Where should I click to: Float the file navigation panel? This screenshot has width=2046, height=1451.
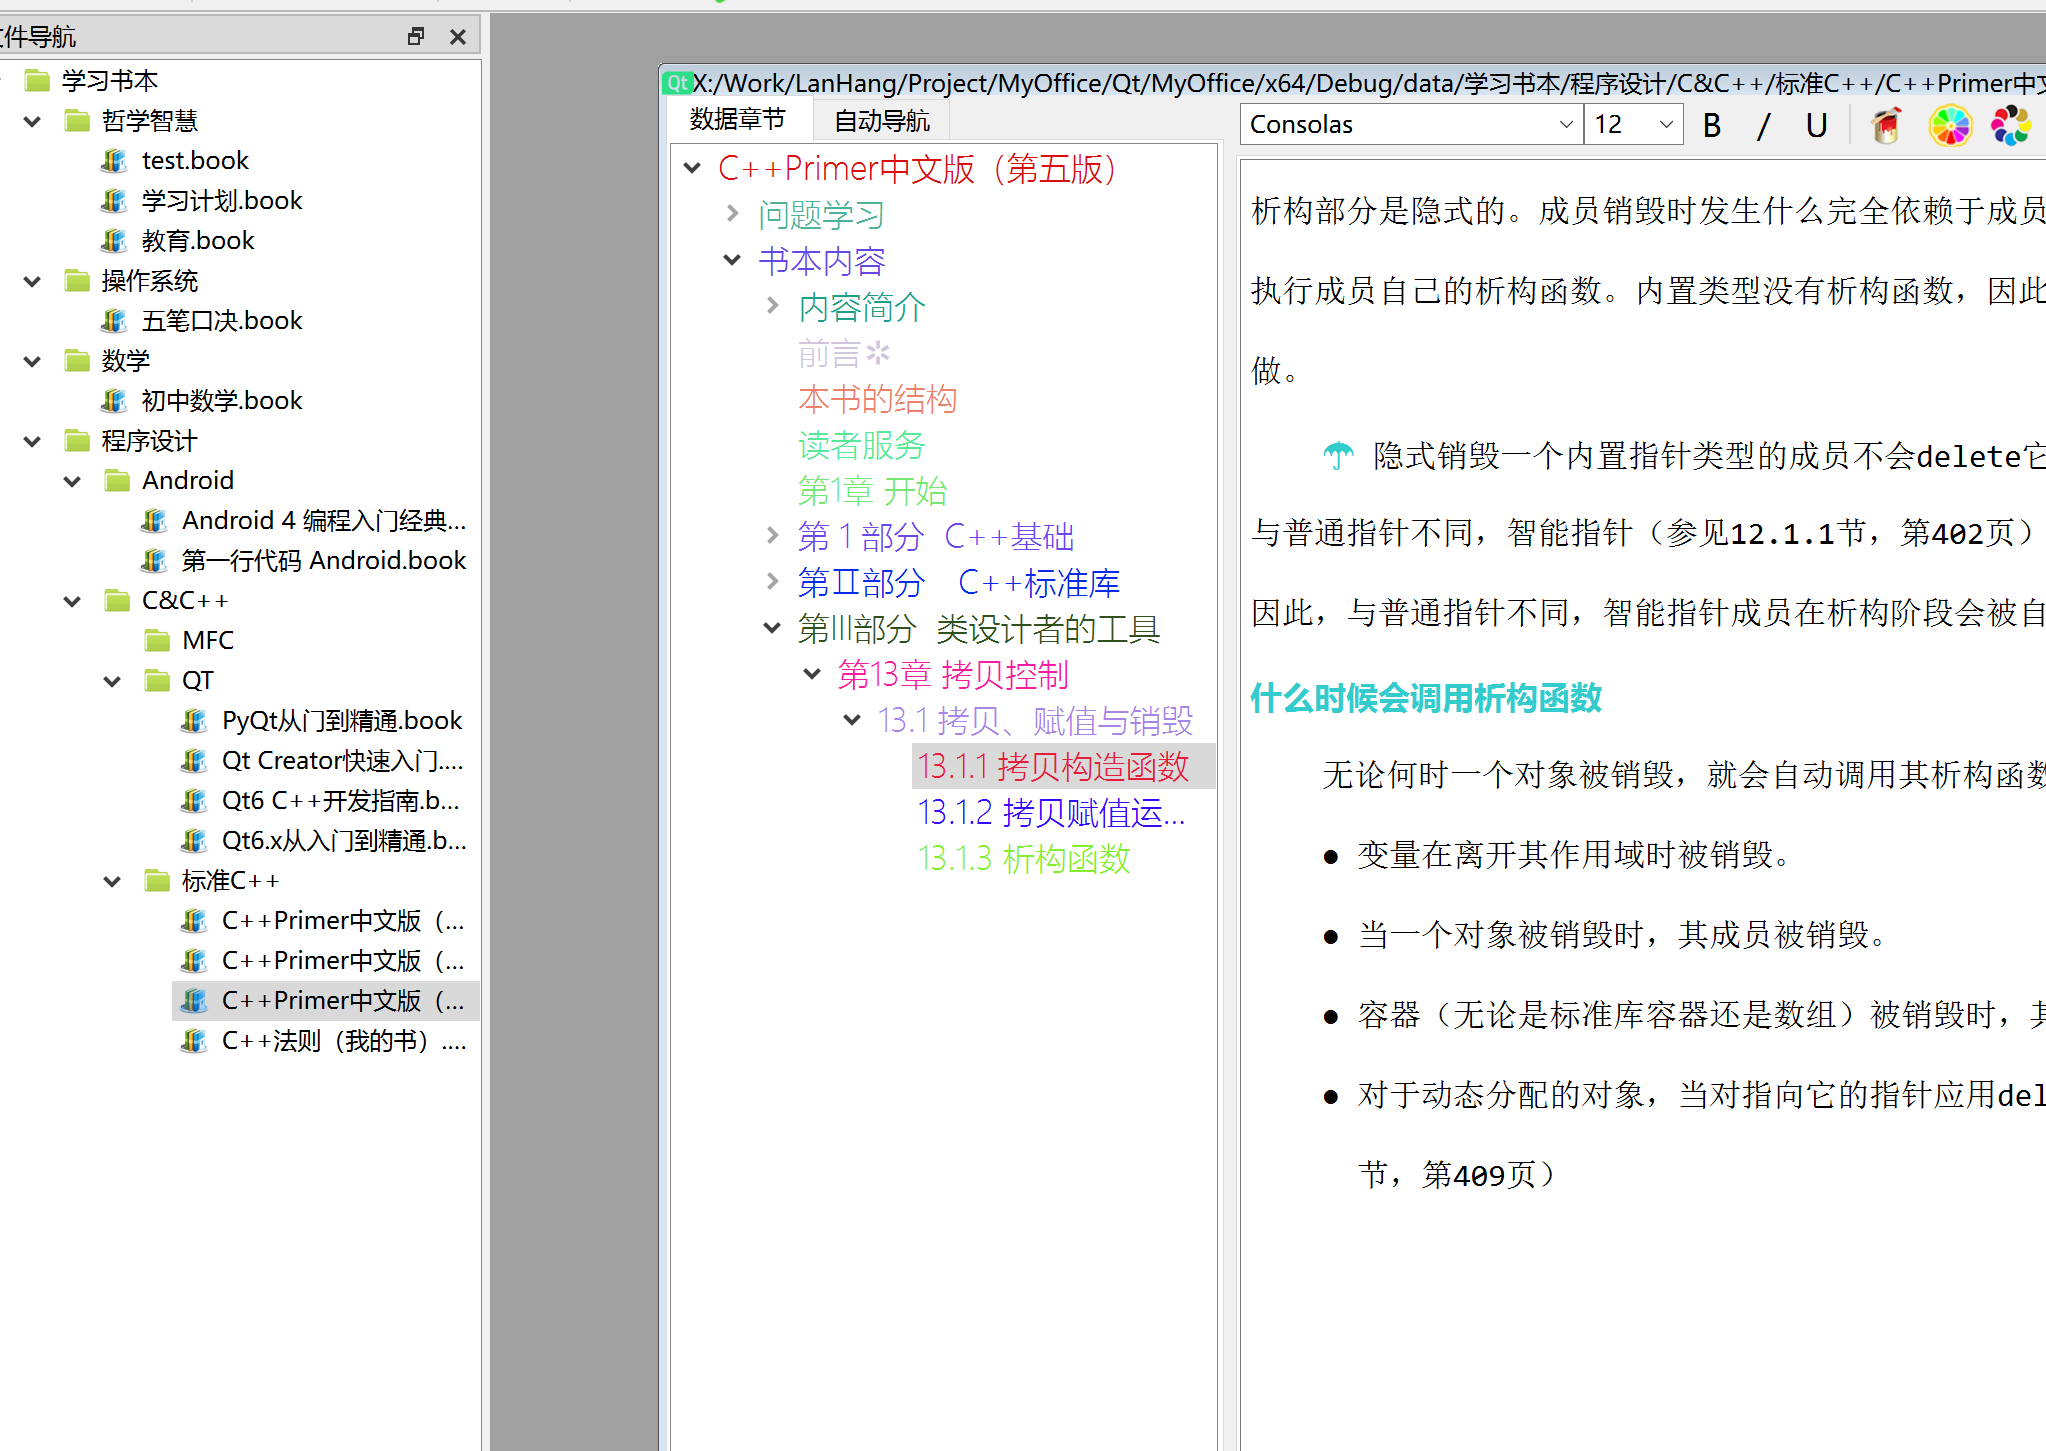[416, 36]
